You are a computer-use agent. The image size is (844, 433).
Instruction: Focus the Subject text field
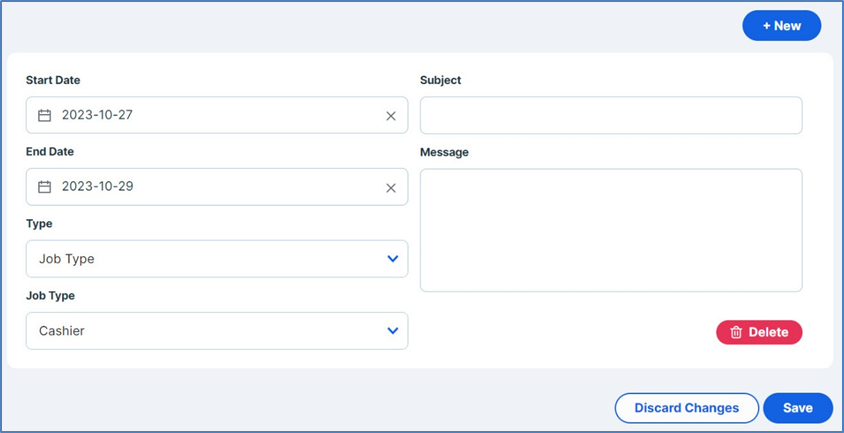click(611, 115)
